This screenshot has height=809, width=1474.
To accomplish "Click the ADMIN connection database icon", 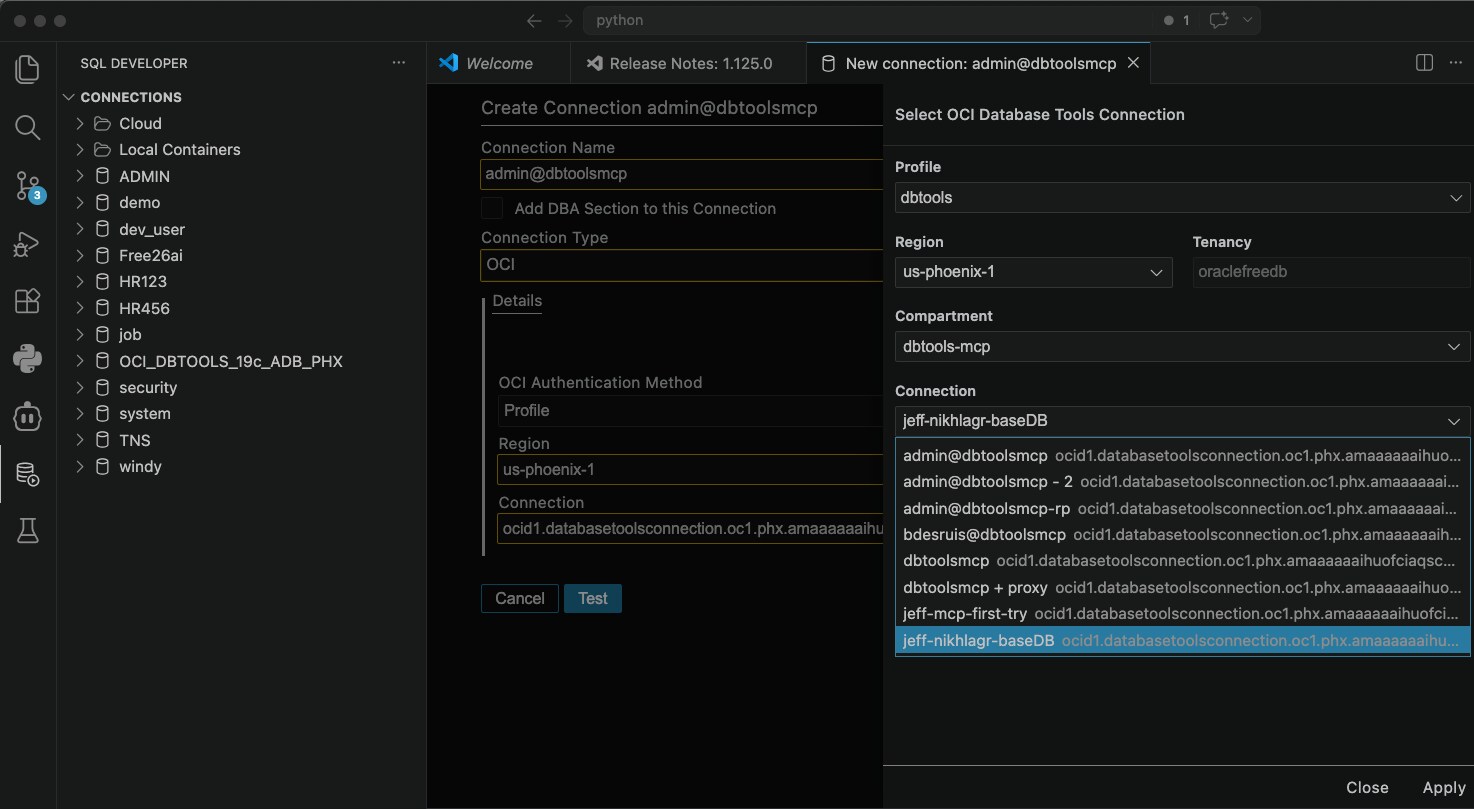I will (102, 176).
